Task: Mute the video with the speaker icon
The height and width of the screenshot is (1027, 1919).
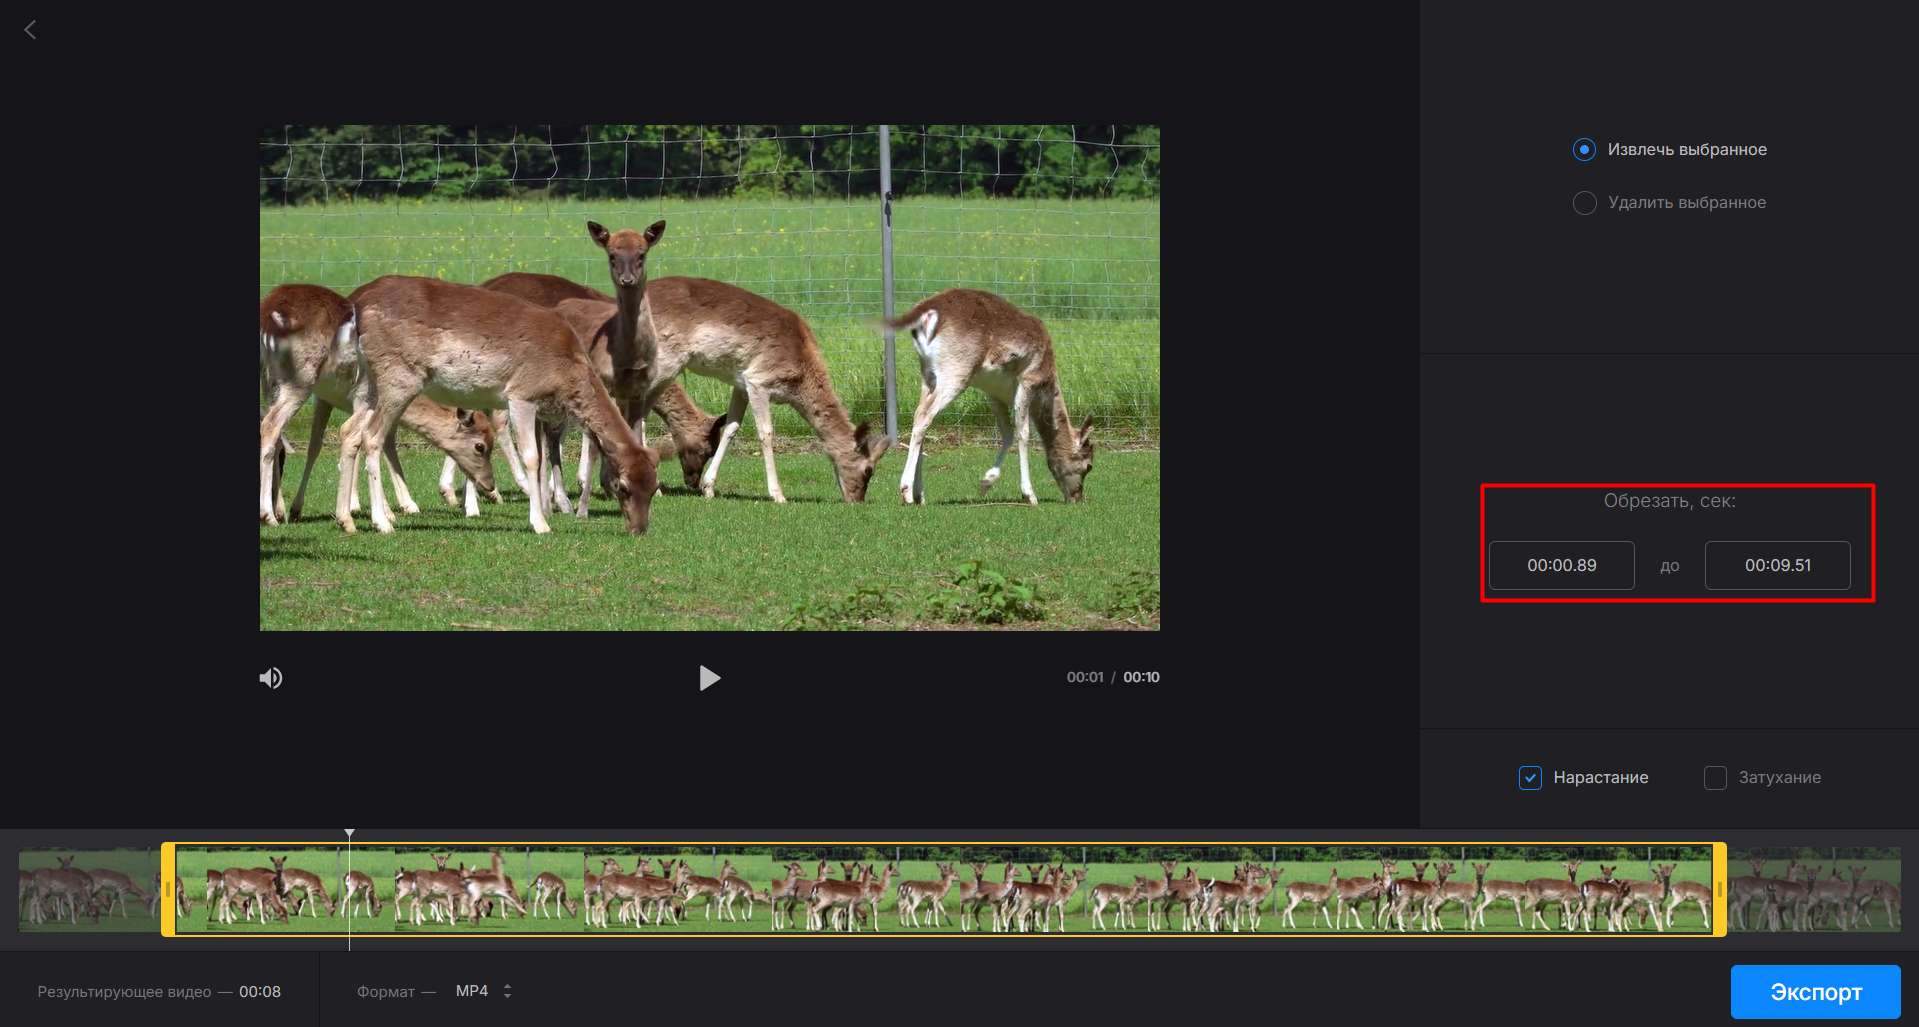Action: (271, 678)
